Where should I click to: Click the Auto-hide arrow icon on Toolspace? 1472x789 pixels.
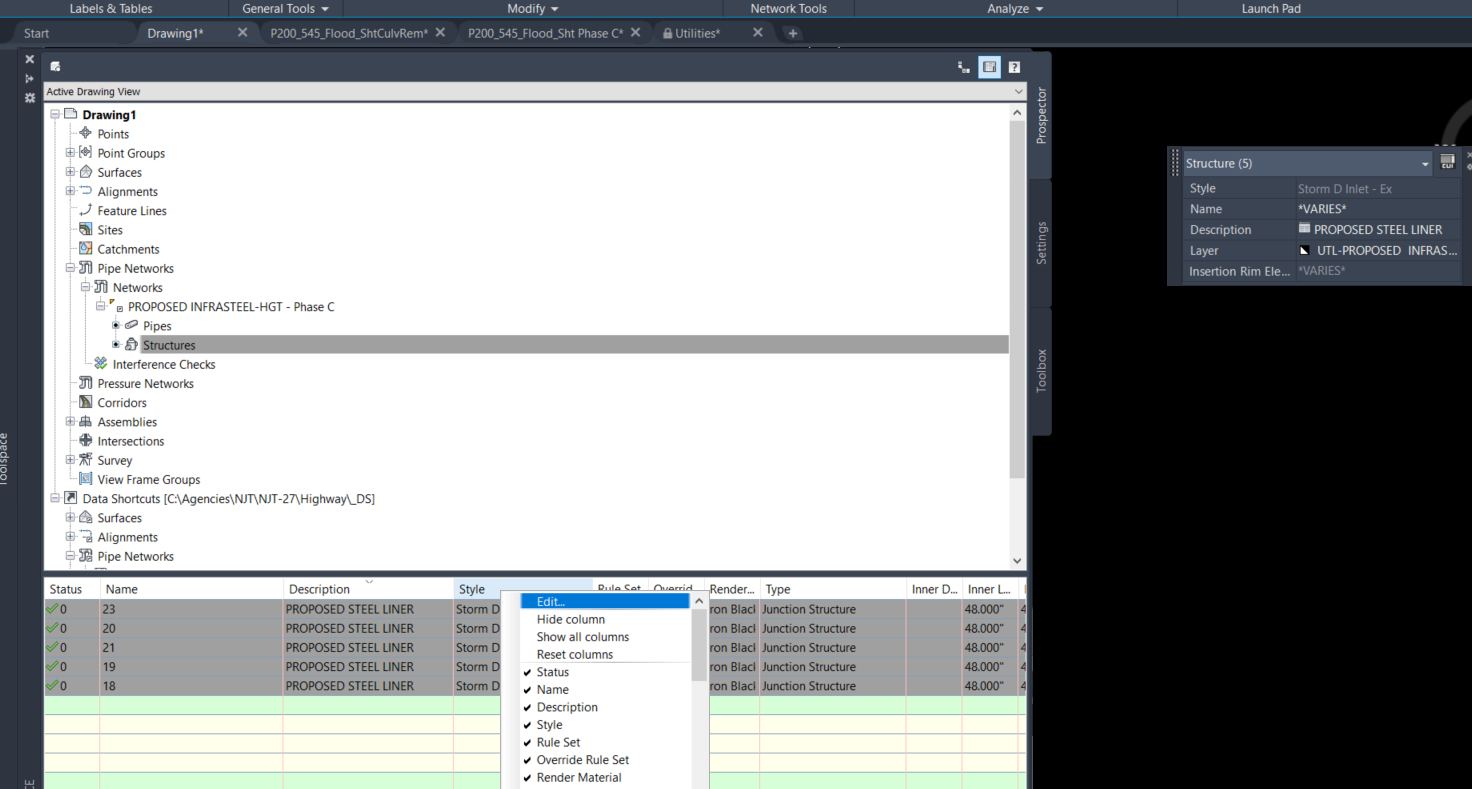click(x=29, y=78)
